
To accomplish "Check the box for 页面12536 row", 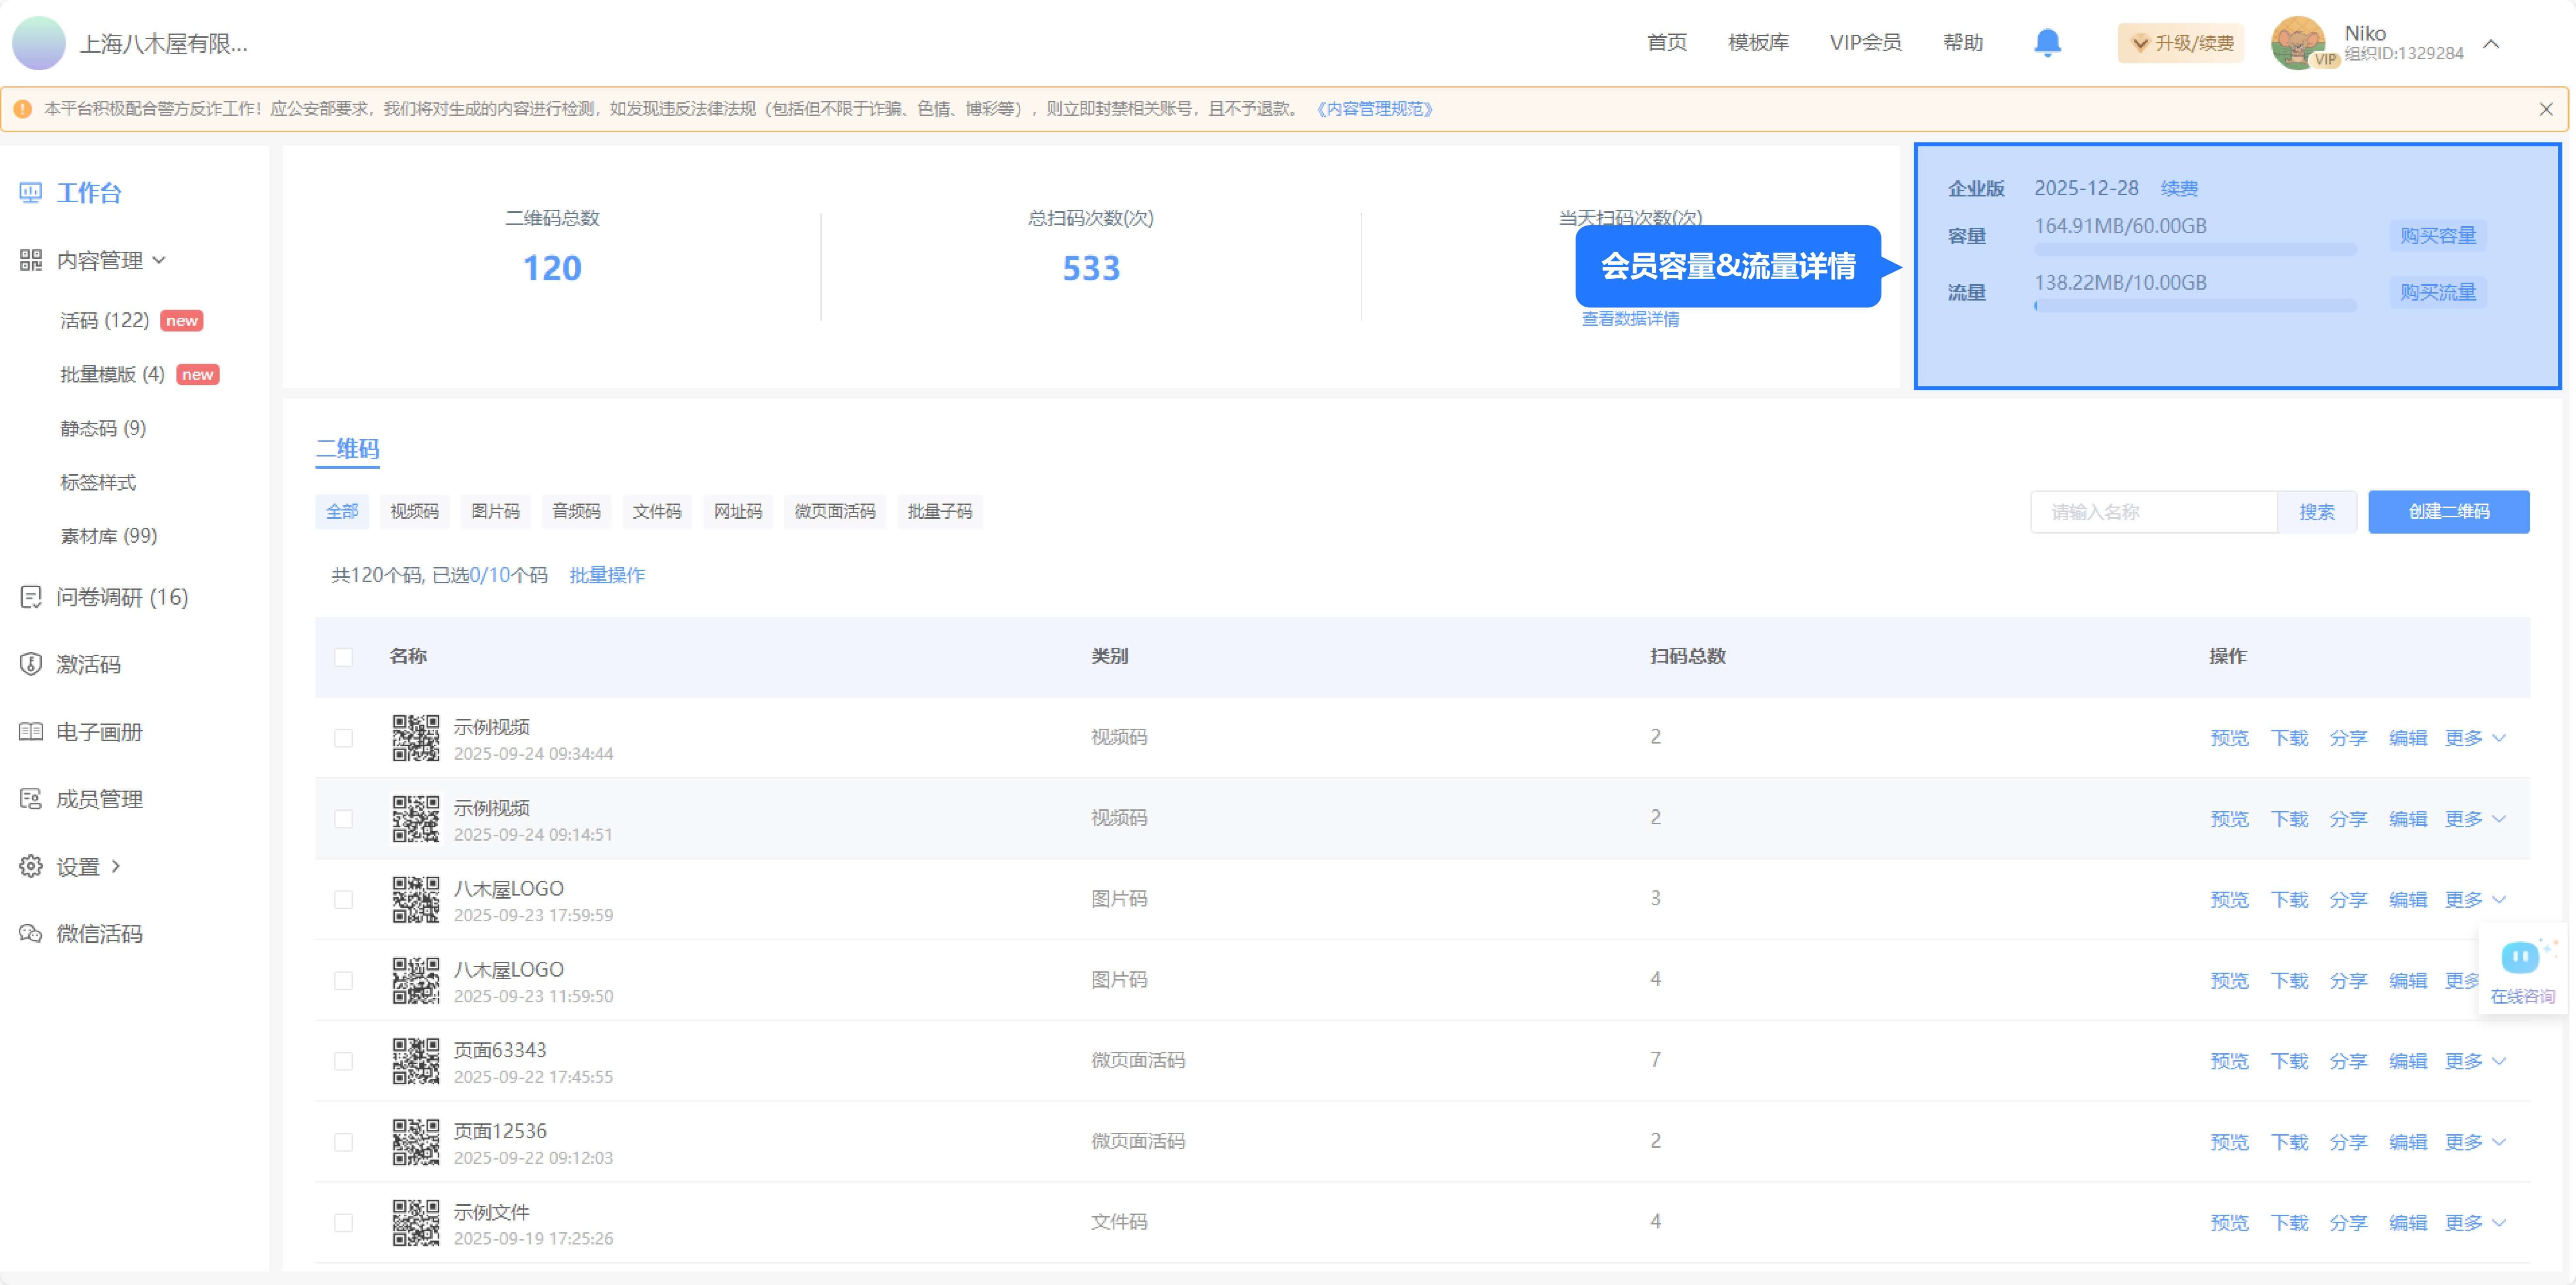I will (343, 1142).
